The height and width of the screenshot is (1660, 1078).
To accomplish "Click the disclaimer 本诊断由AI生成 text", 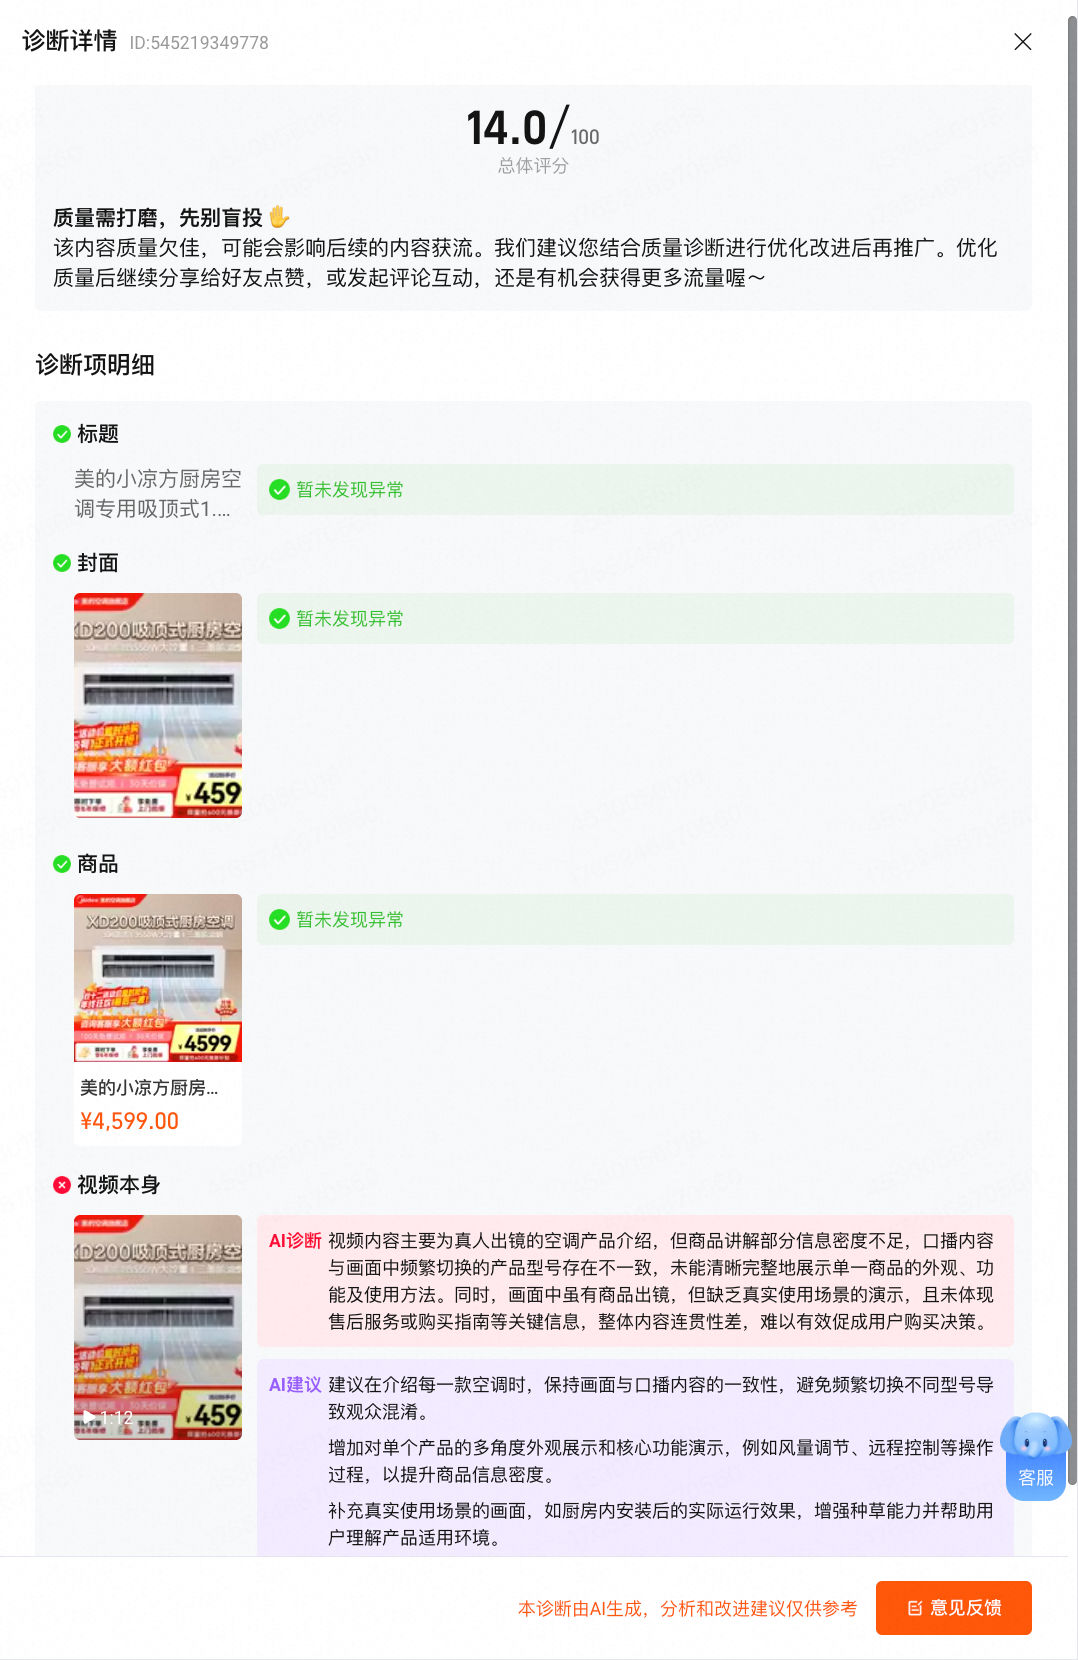I will pyautogui.click(x=687, y=1608).
